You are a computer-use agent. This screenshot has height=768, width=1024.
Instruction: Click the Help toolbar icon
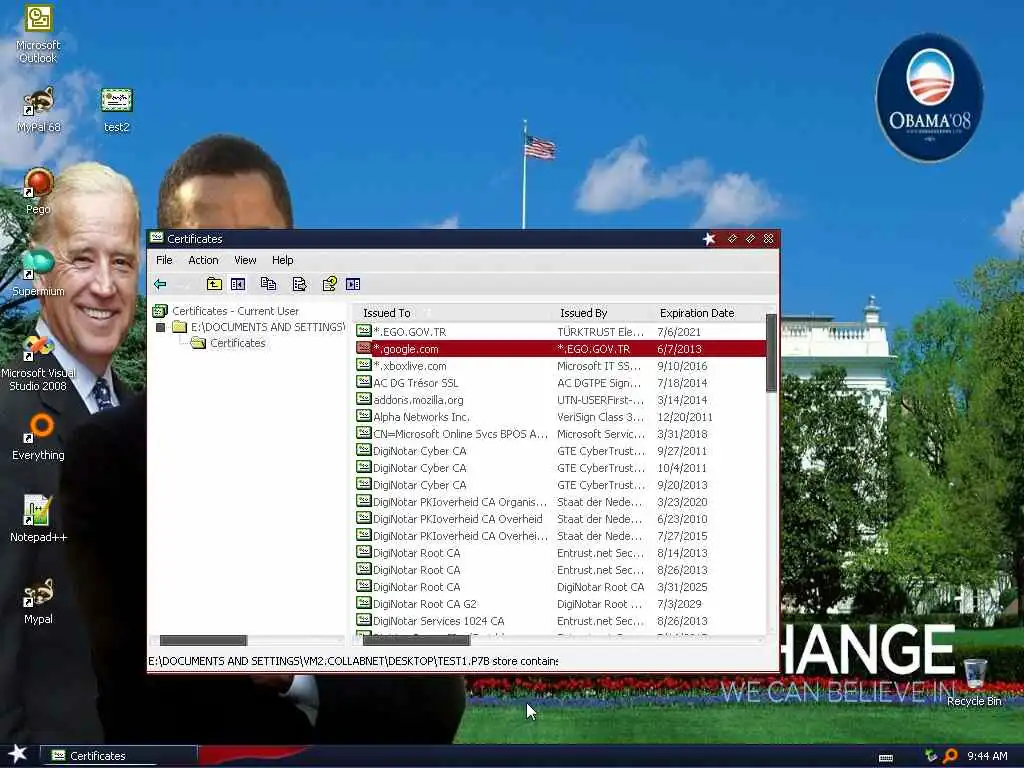pyautogui.click(x=330, y=284)
